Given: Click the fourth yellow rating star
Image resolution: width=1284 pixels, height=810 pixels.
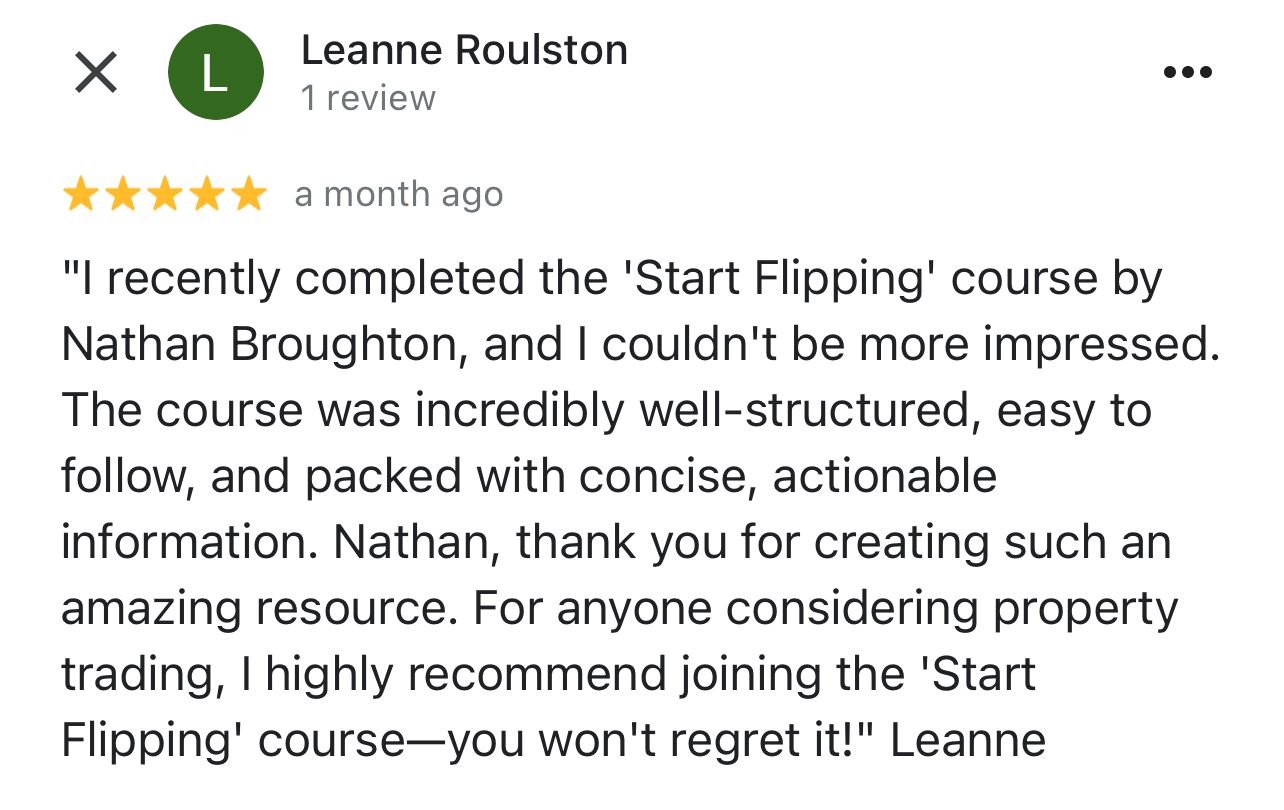Looking at the screenshot, I should [x=206, y=195].
